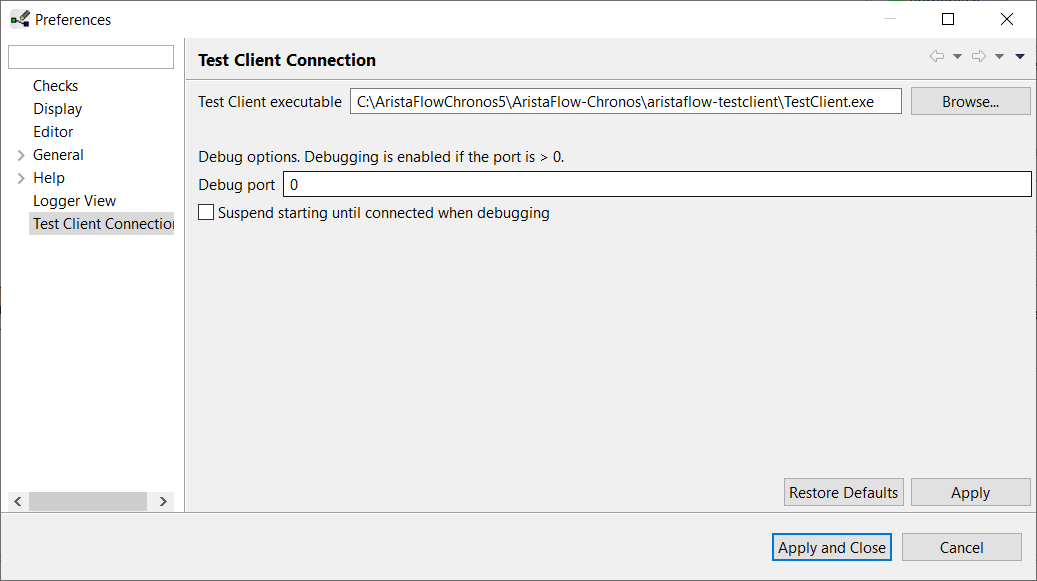Enable Suspend starting until connected checkbox
The height and width of the screenshot is (581, 1037).
point(206,212)
